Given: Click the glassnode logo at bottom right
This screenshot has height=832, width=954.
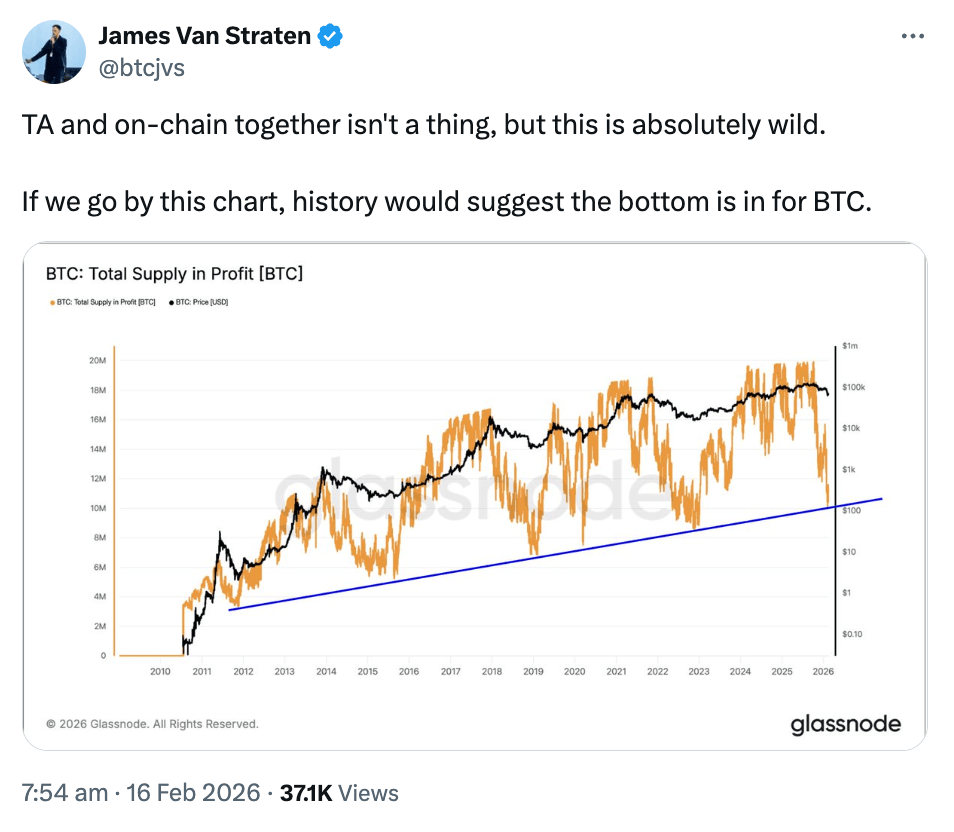Looking at the screenshot, I should tap(845, 723).
